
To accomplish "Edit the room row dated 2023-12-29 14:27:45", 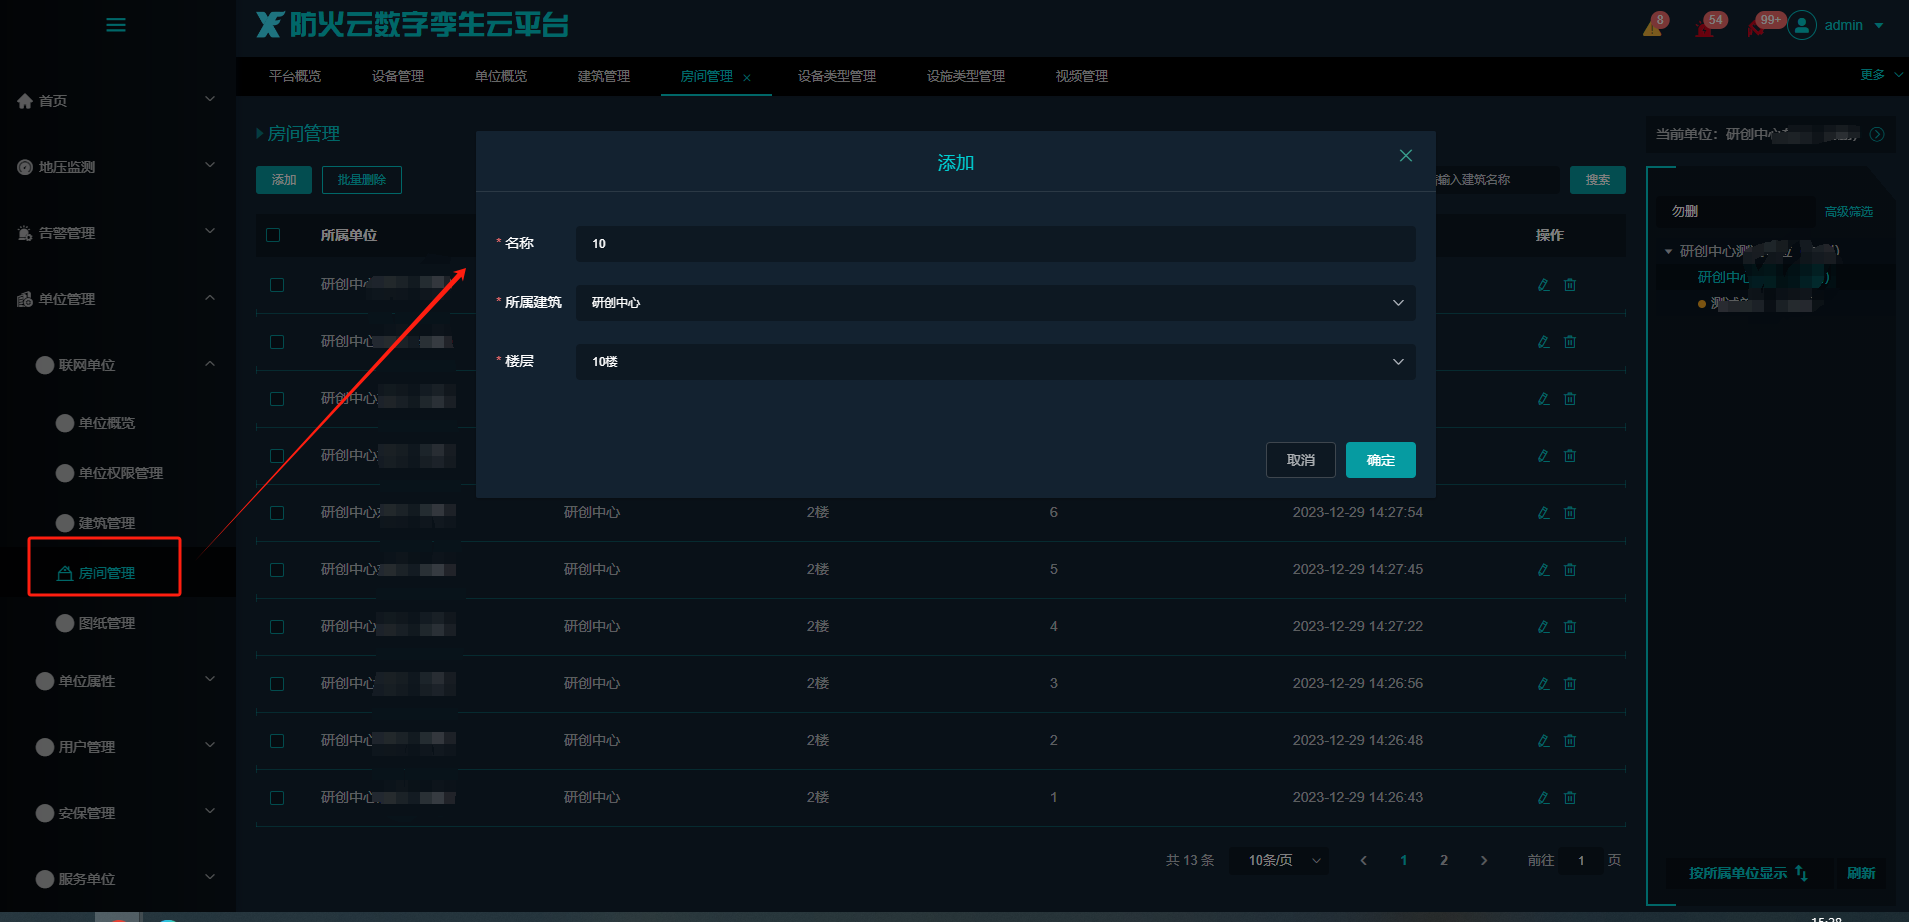I will 1544,570.
